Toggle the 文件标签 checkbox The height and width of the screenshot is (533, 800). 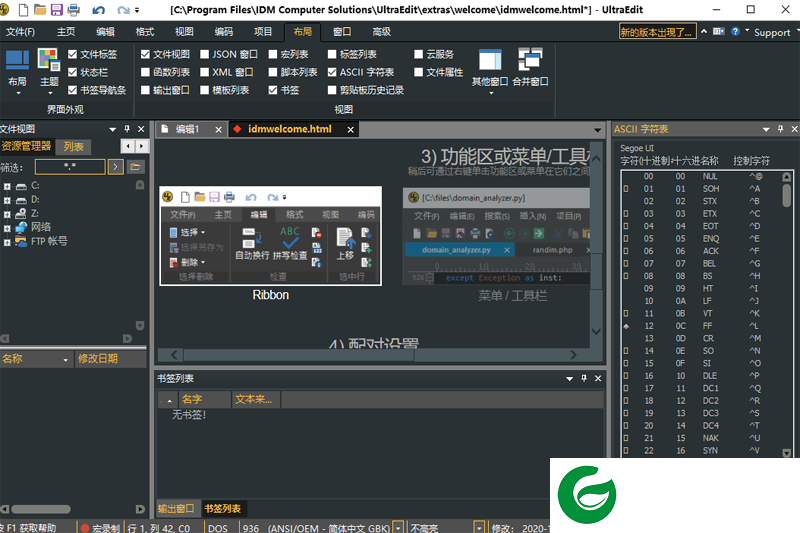[x=72, y=54]
